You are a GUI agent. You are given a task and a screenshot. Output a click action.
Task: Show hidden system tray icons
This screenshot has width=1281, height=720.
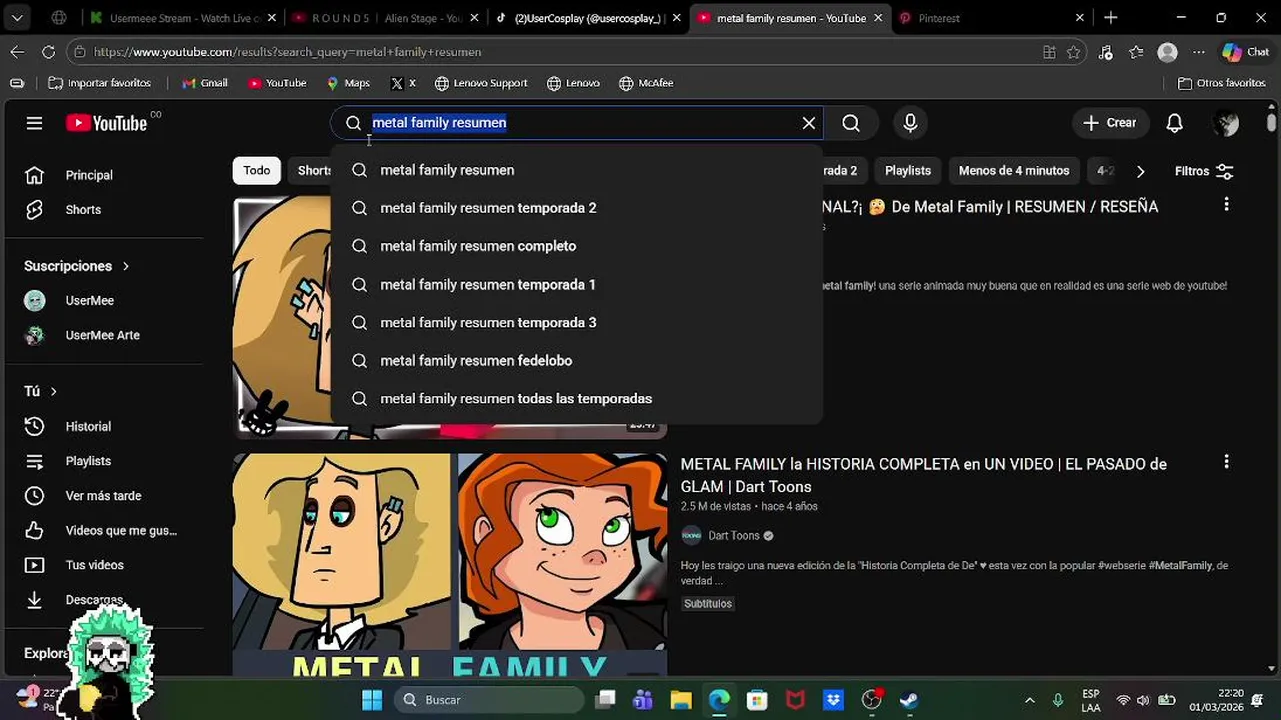1030,700
